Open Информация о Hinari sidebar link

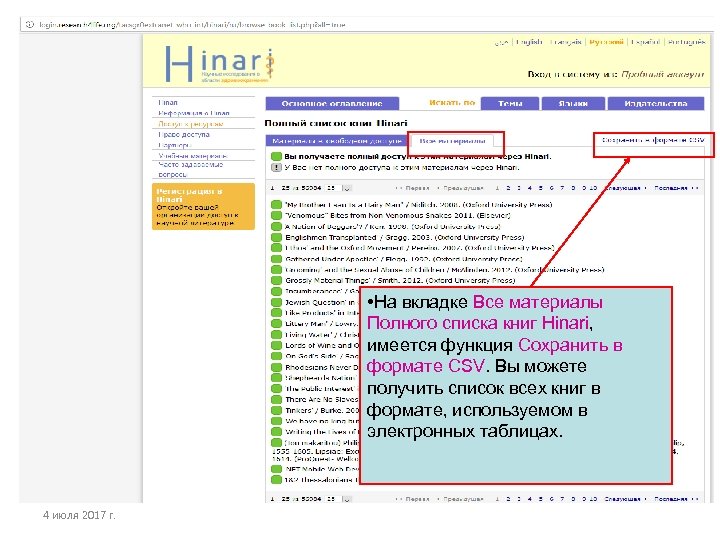(x=194, y=113)
